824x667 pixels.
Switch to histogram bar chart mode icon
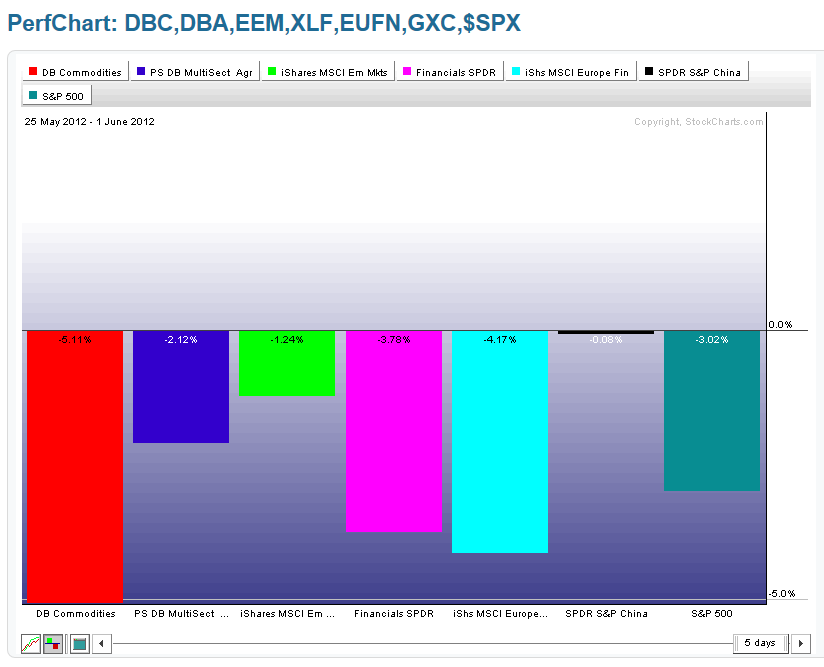tap(53, 643)
